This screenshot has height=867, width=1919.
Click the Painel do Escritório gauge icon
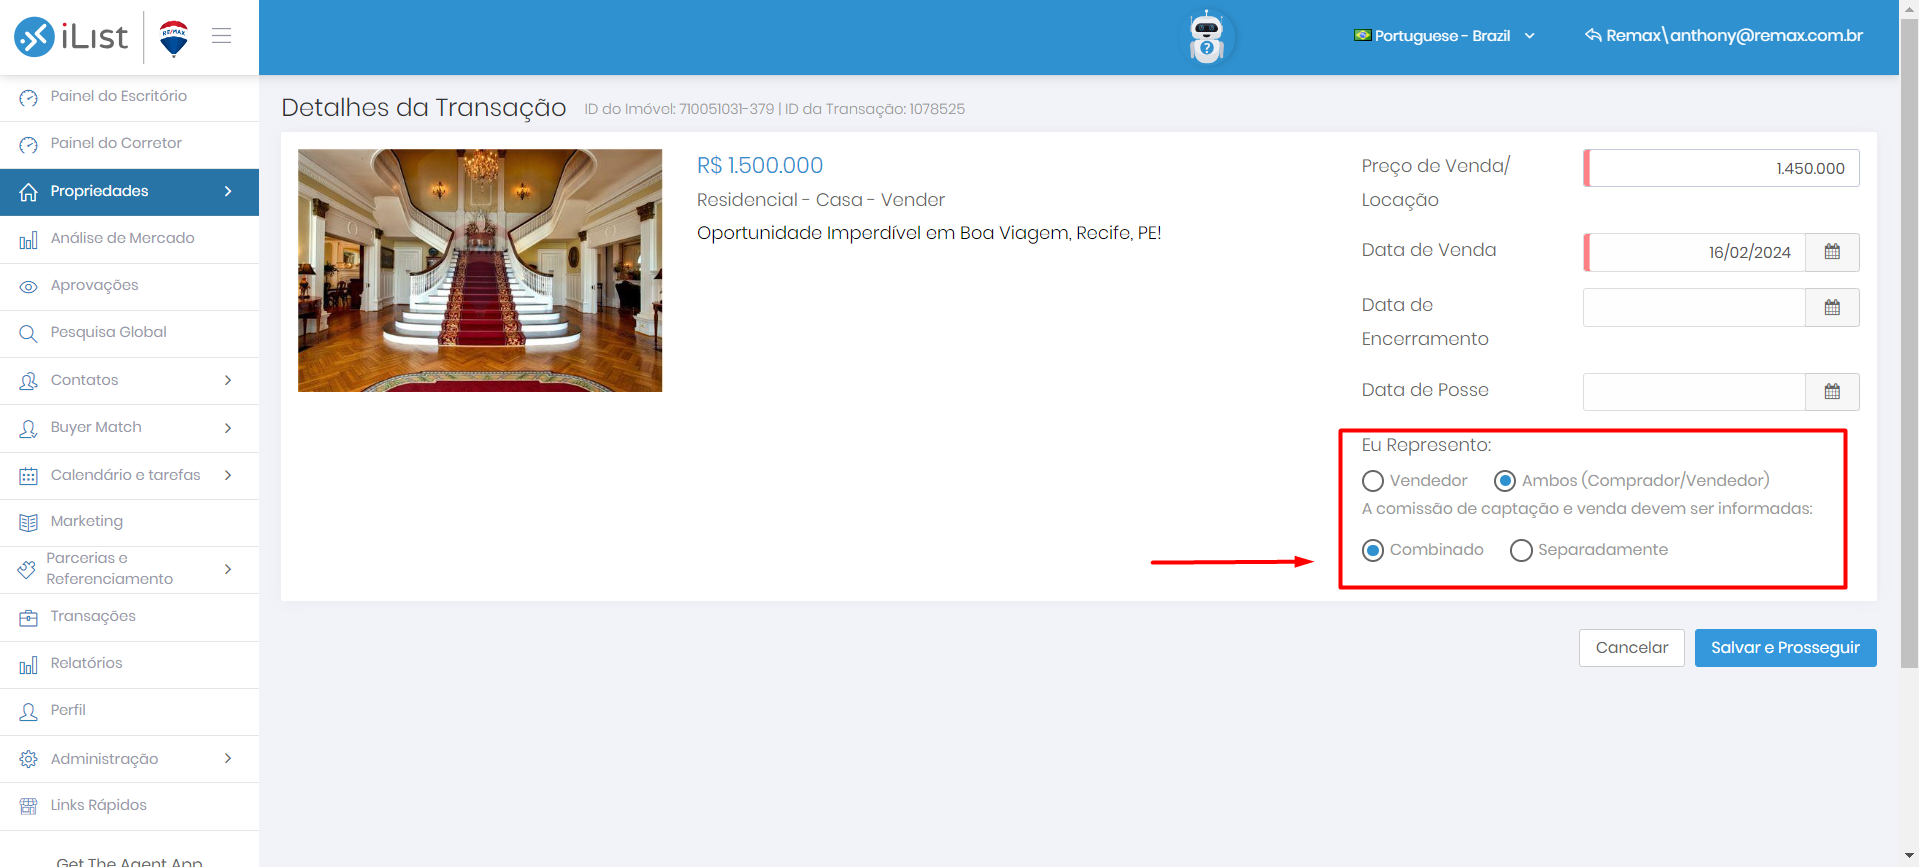[28, 97]
